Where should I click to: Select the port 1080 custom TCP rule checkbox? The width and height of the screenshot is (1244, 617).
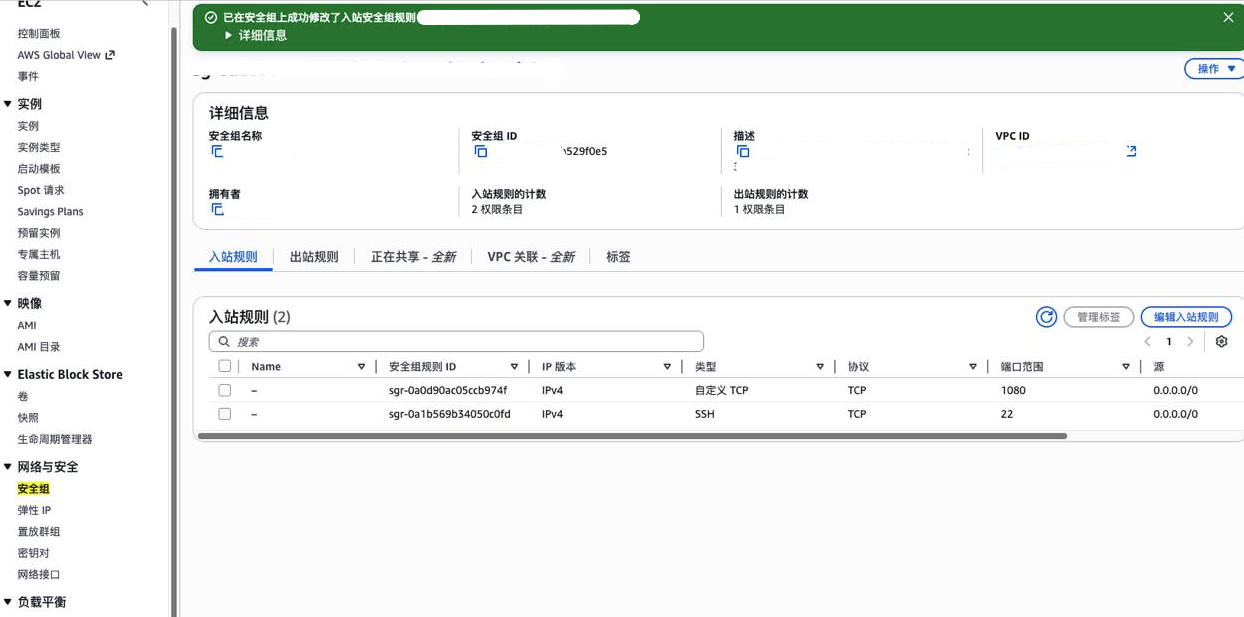tap(225, 390)
